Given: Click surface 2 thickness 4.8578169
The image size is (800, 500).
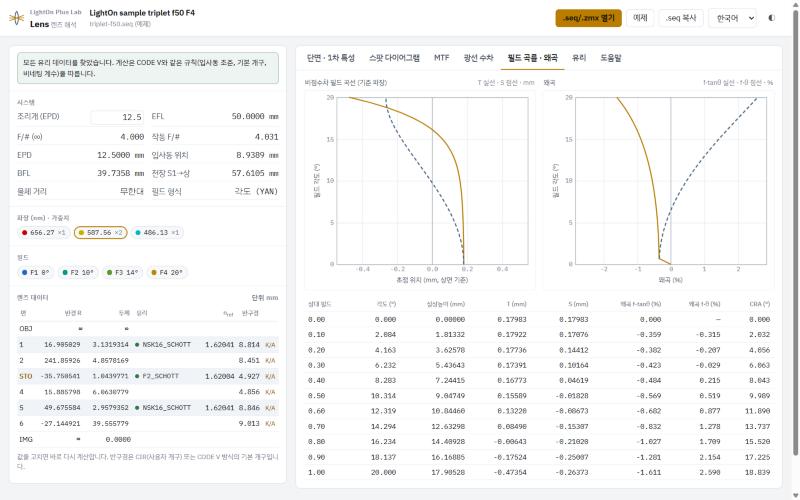Looking at the screenshot, I should (110, 361).
